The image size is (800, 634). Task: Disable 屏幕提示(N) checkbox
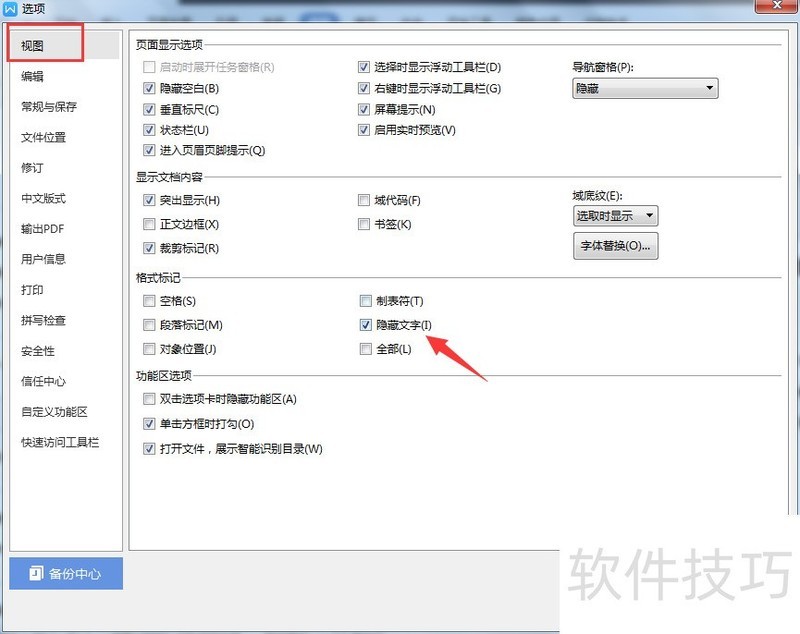point(364,109)
